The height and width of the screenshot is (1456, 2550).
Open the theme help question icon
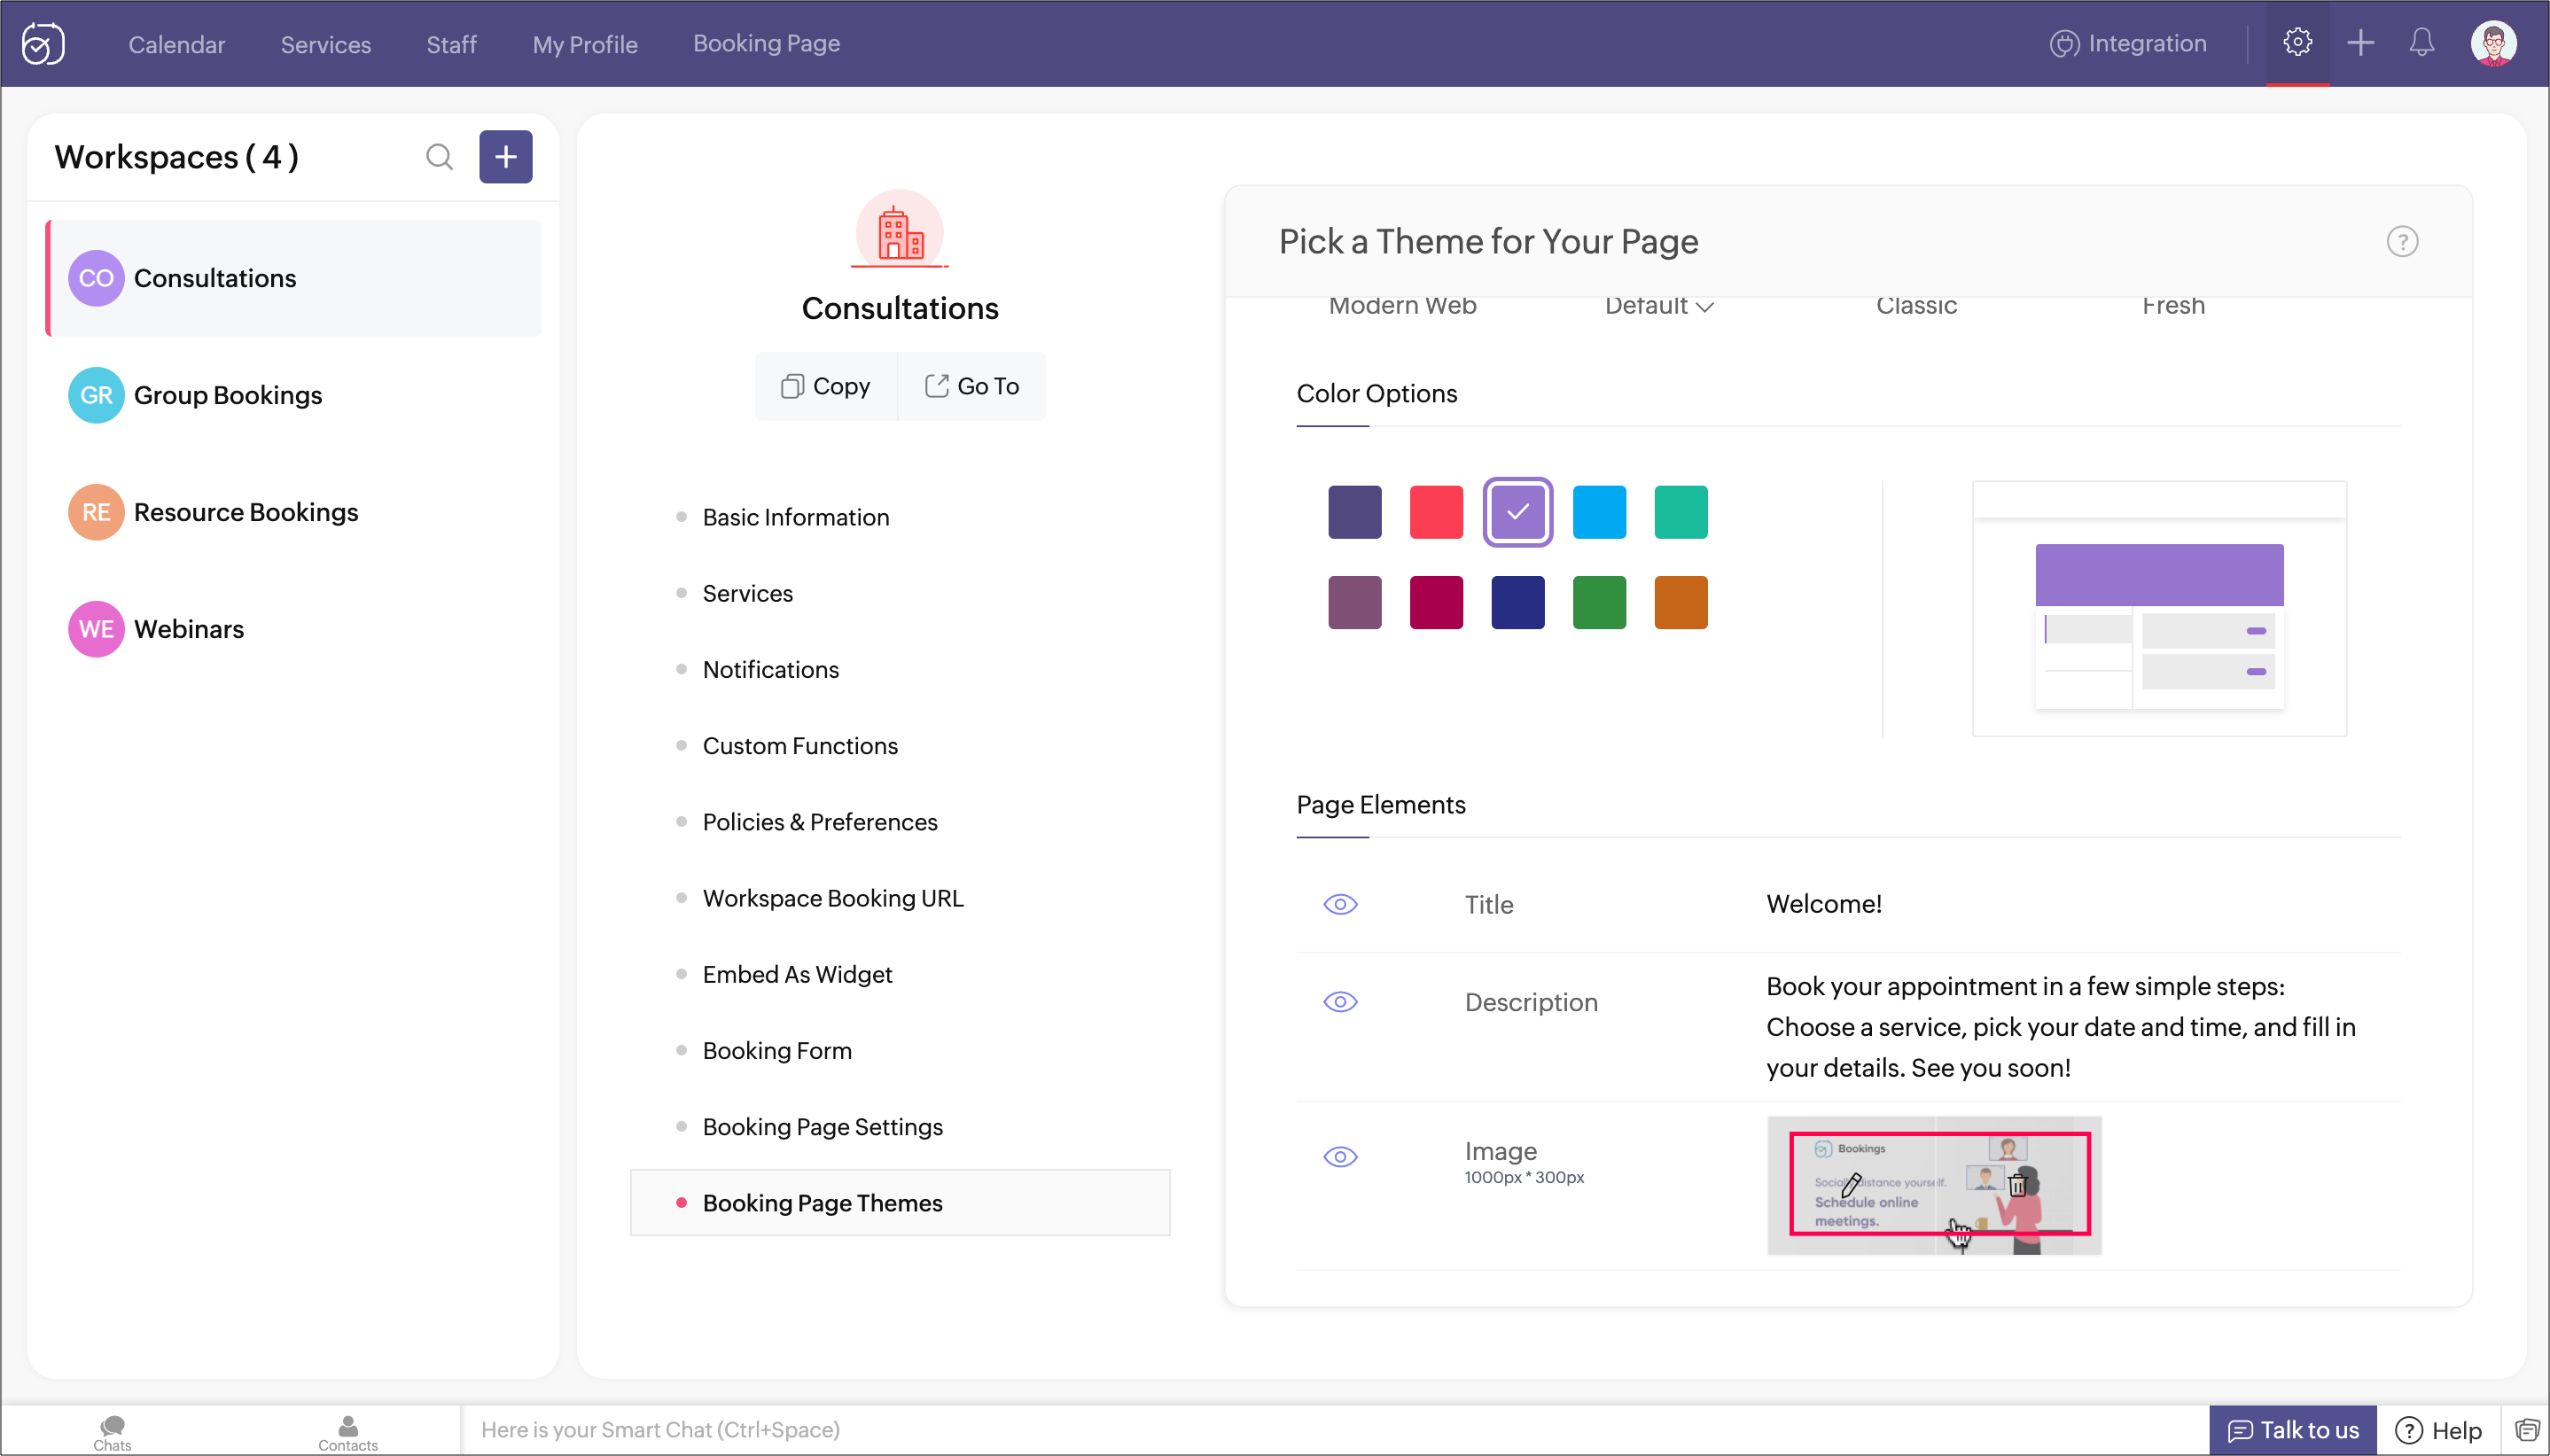2402,242
